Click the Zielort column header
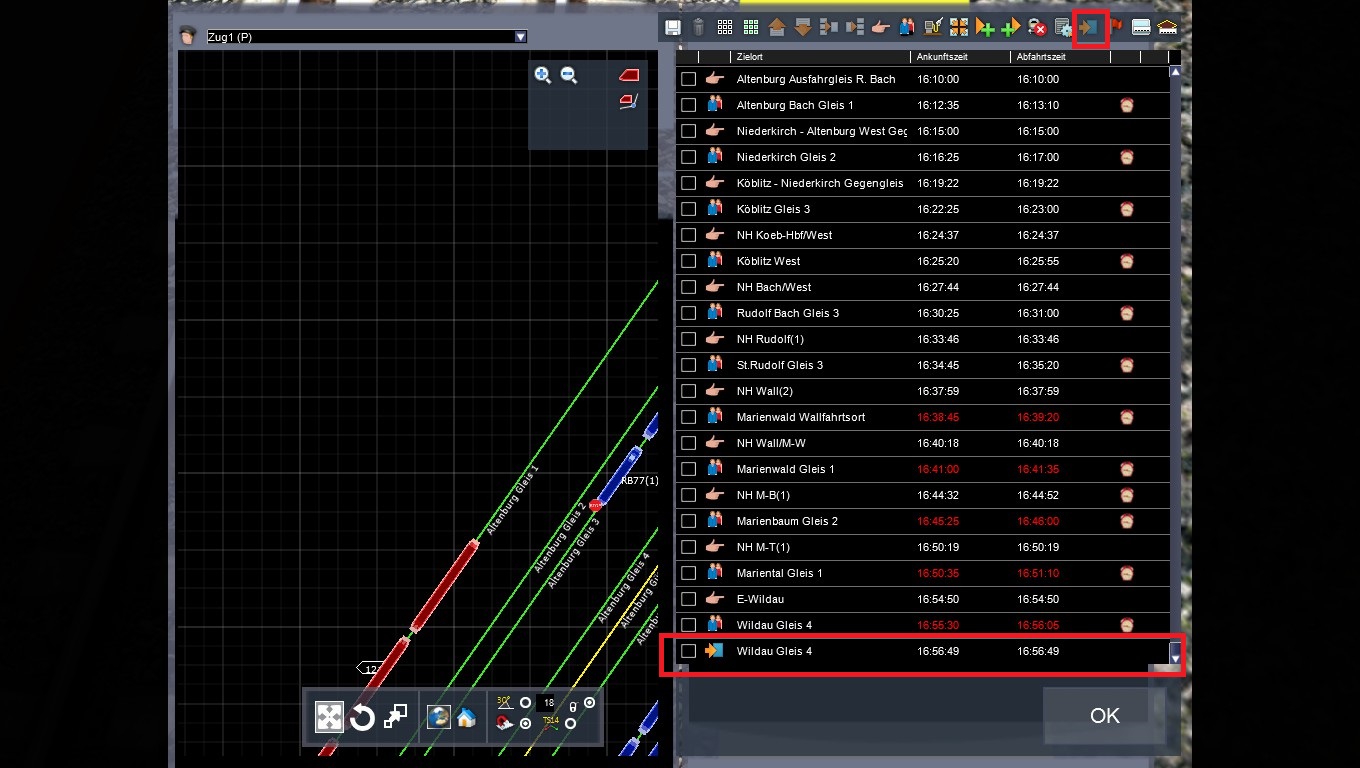 pos(815,57)
